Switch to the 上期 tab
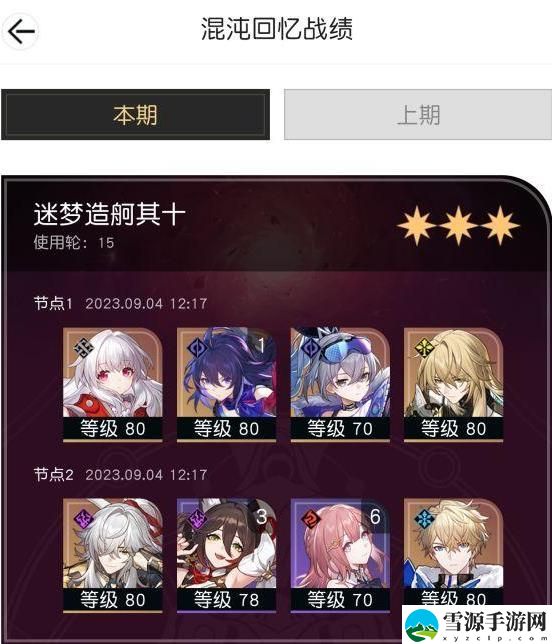Screen dimensions: 552x644 [418, 115]
